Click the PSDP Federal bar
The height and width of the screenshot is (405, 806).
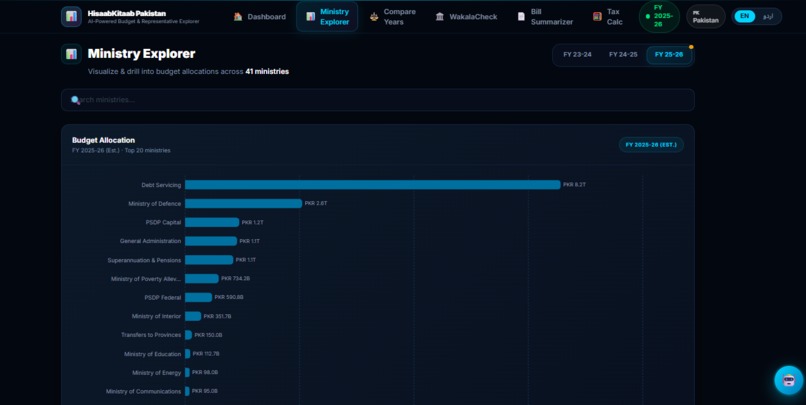198,298
